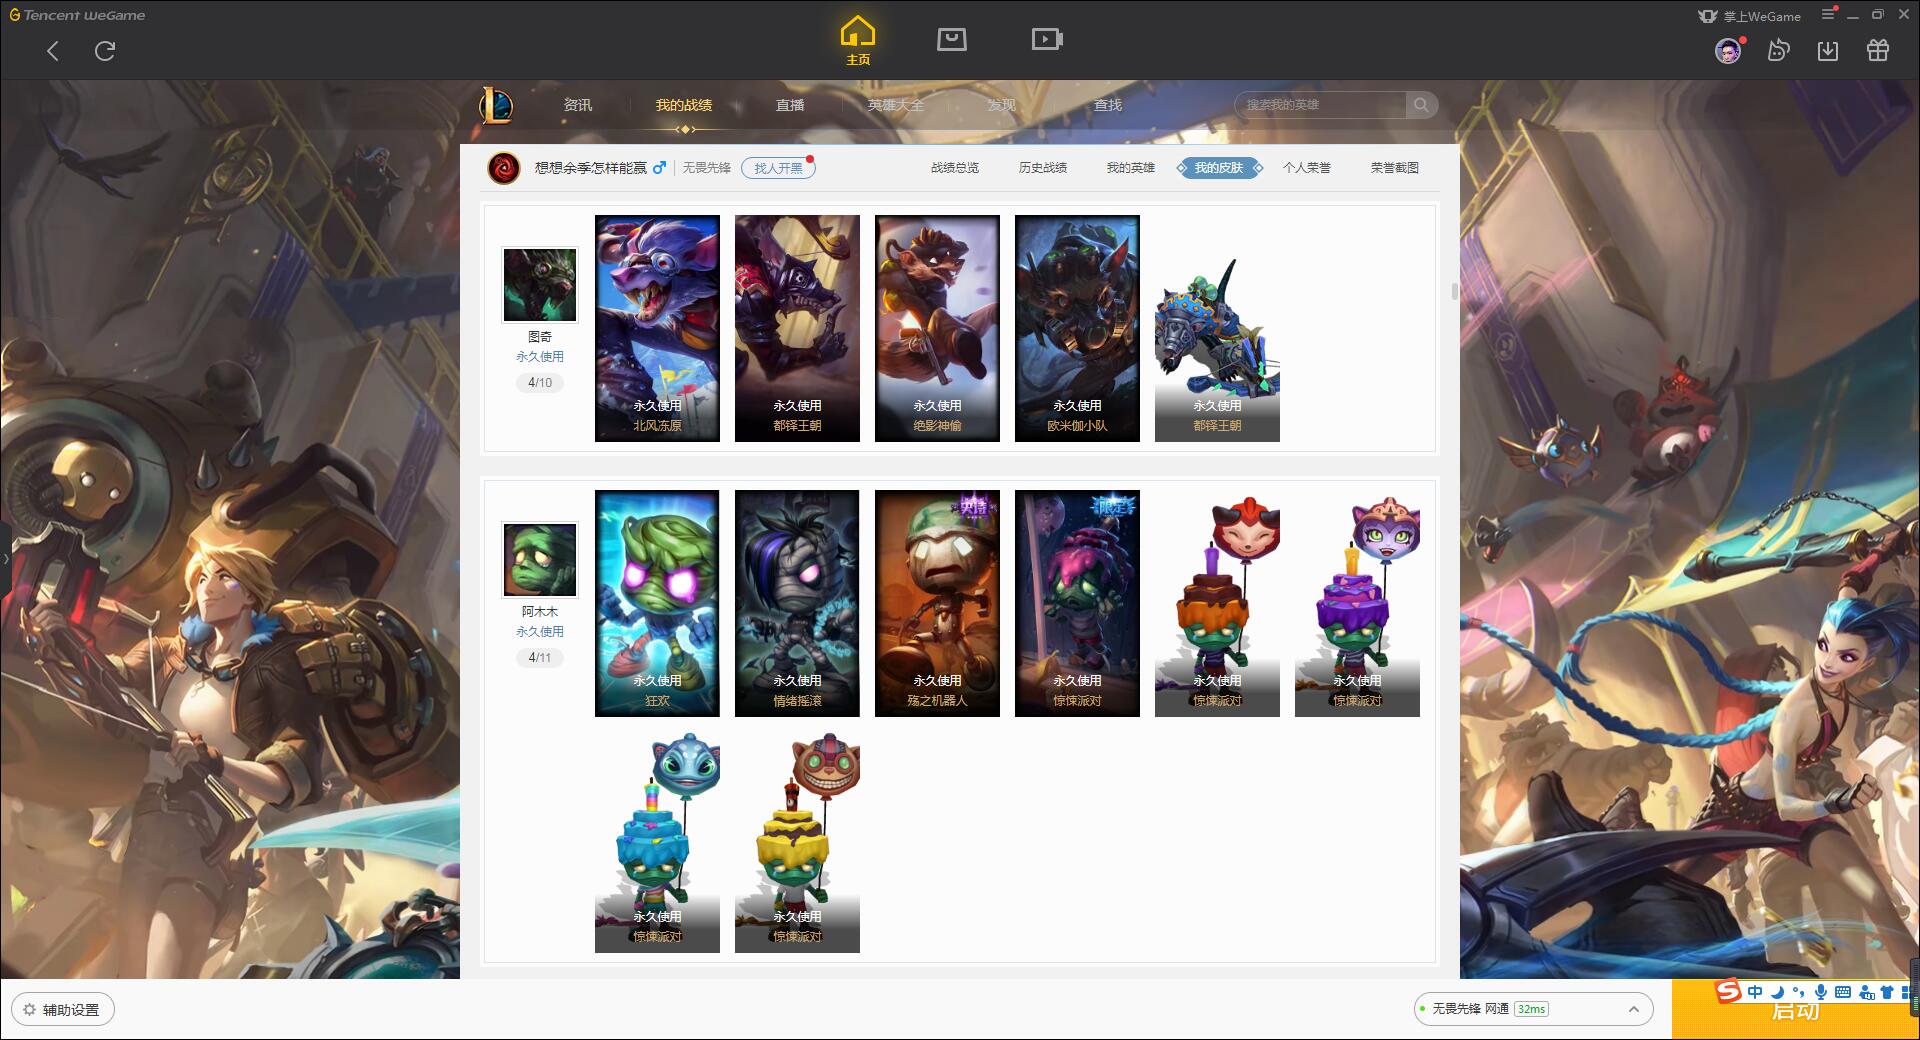The height and width of the screenshot is (1040, 1920).
Task: Open the 辅助设置 settings button
Action: click(x=62, y=1010)
